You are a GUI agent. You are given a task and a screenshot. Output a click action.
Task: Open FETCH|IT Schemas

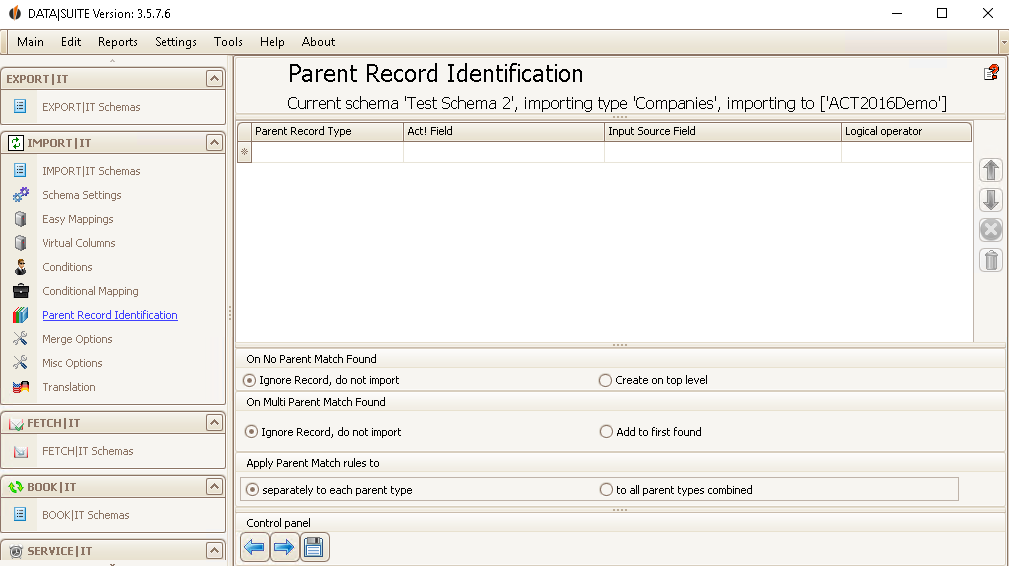point(88,451)
